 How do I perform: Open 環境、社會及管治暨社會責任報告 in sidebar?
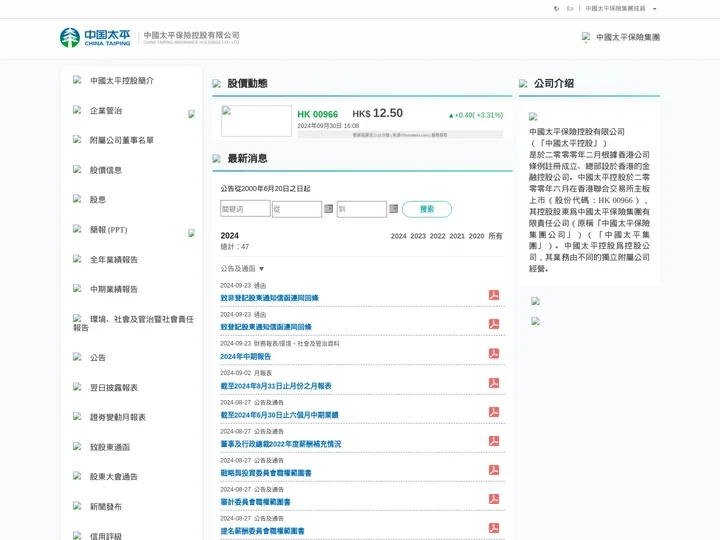134,323
